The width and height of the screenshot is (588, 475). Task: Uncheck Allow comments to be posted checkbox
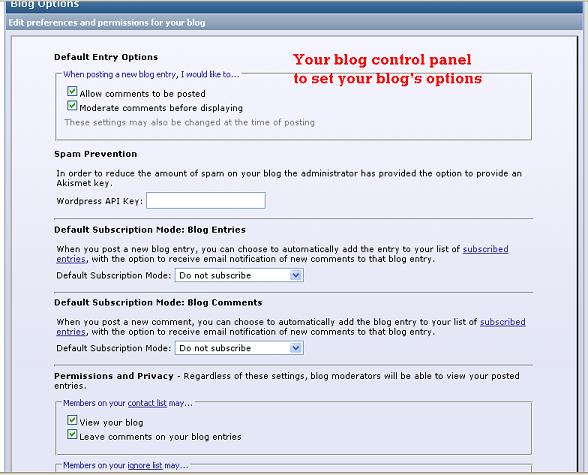[72, 91]
